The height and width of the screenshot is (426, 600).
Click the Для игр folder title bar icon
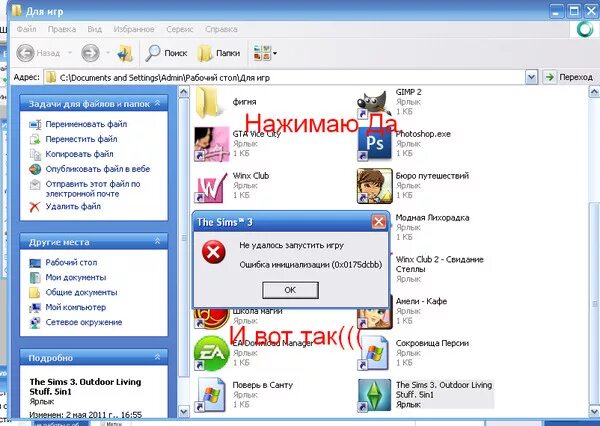click(x=16, y=10)
